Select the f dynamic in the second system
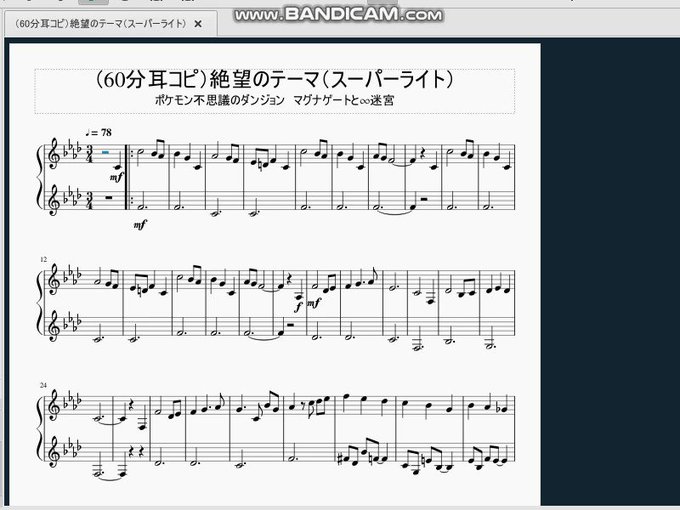 [x=298, y=307]
